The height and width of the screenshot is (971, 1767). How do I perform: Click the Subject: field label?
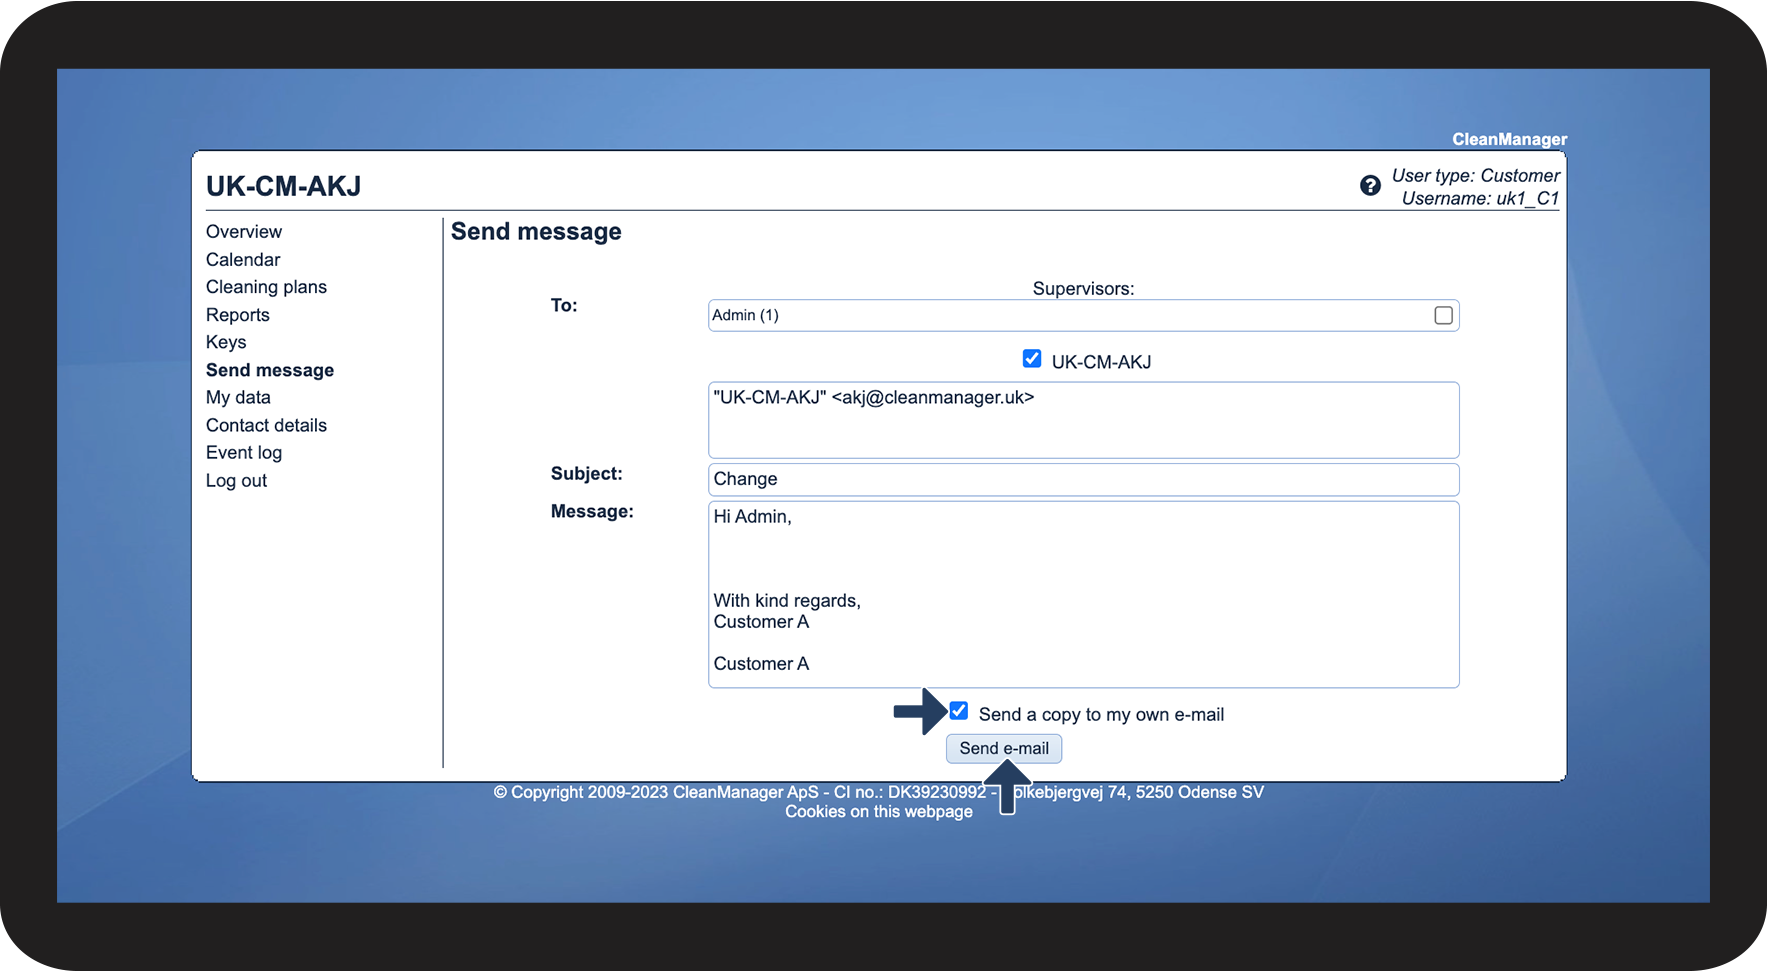click(x=586, y=473)
